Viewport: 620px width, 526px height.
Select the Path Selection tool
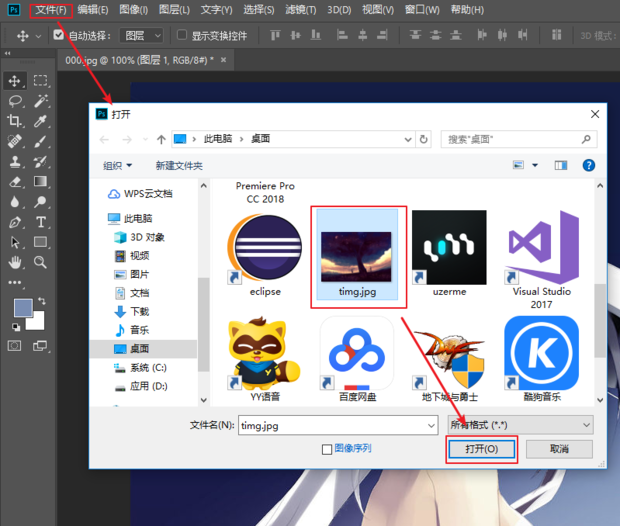[15, 242]
